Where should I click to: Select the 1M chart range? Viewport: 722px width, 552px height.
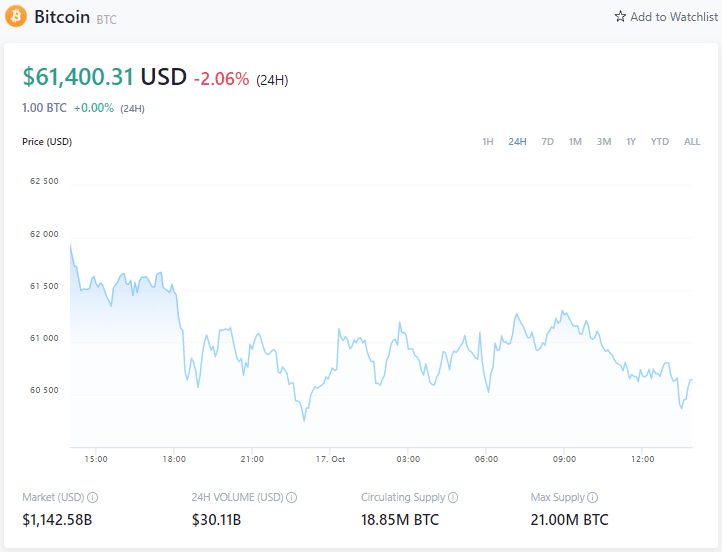click(575, 142)
